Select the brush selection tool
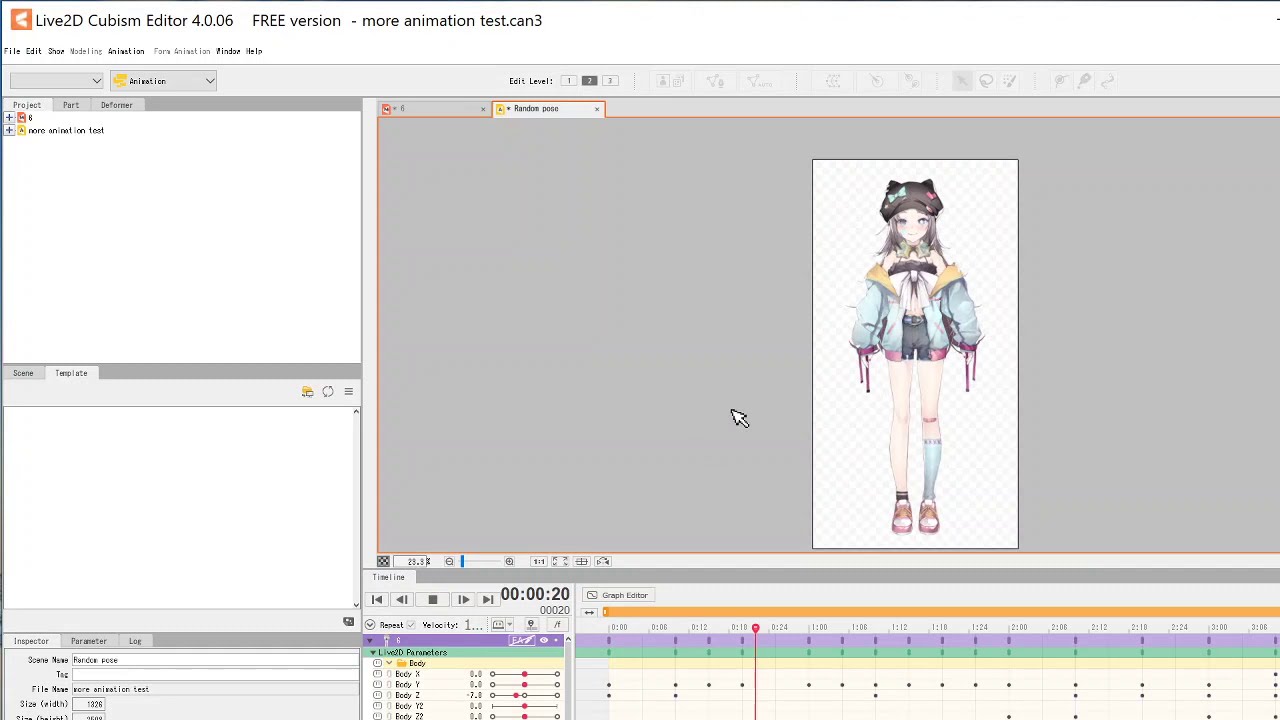 (1010, 81)
